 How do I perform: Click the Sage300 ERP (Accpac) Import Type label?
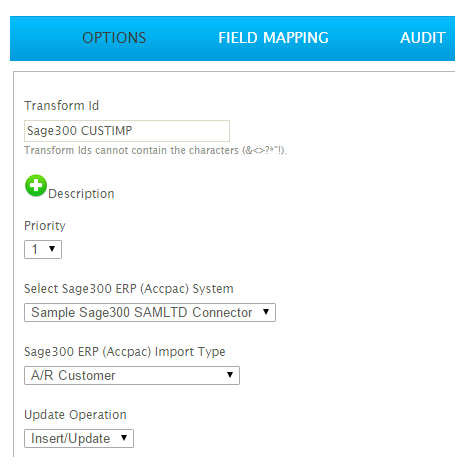[125, 352]
